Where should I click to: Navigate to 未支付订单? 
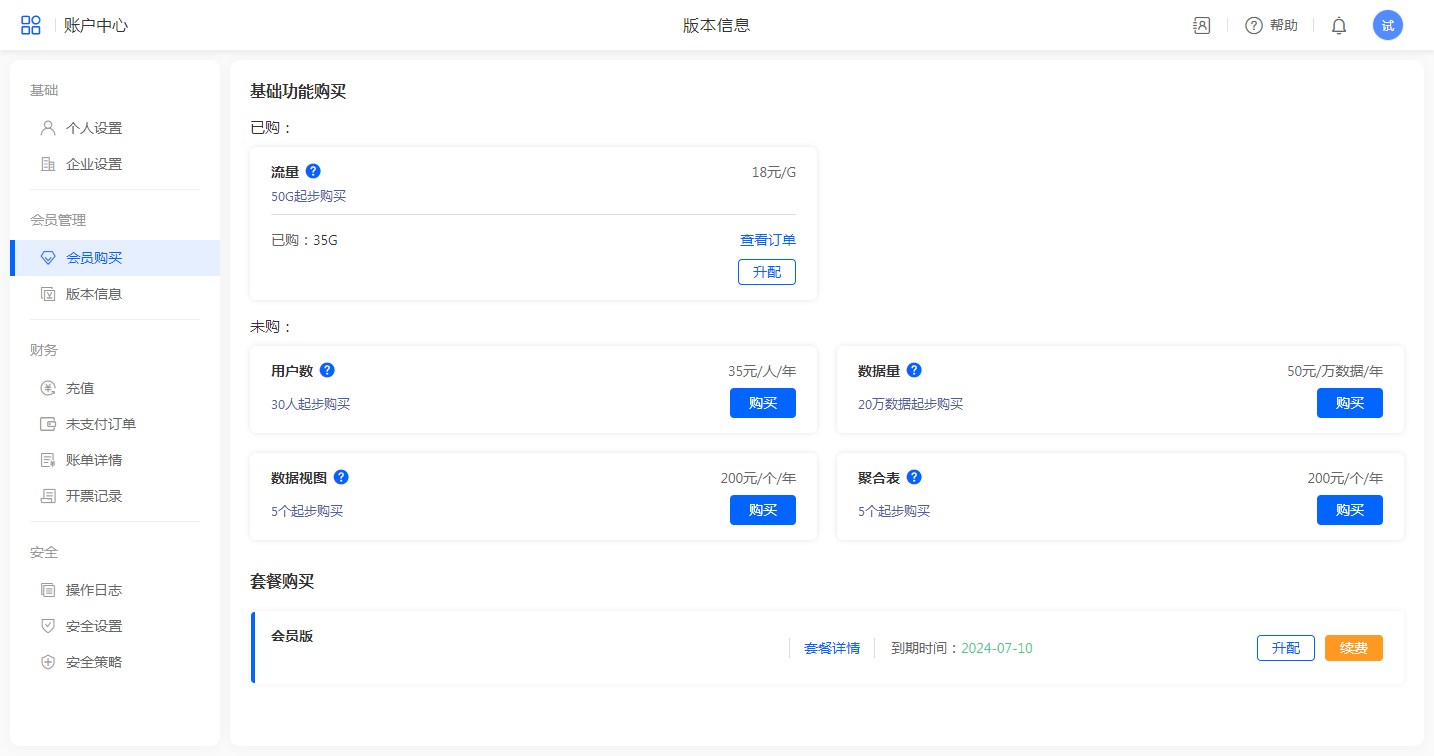tap(101, 424)
